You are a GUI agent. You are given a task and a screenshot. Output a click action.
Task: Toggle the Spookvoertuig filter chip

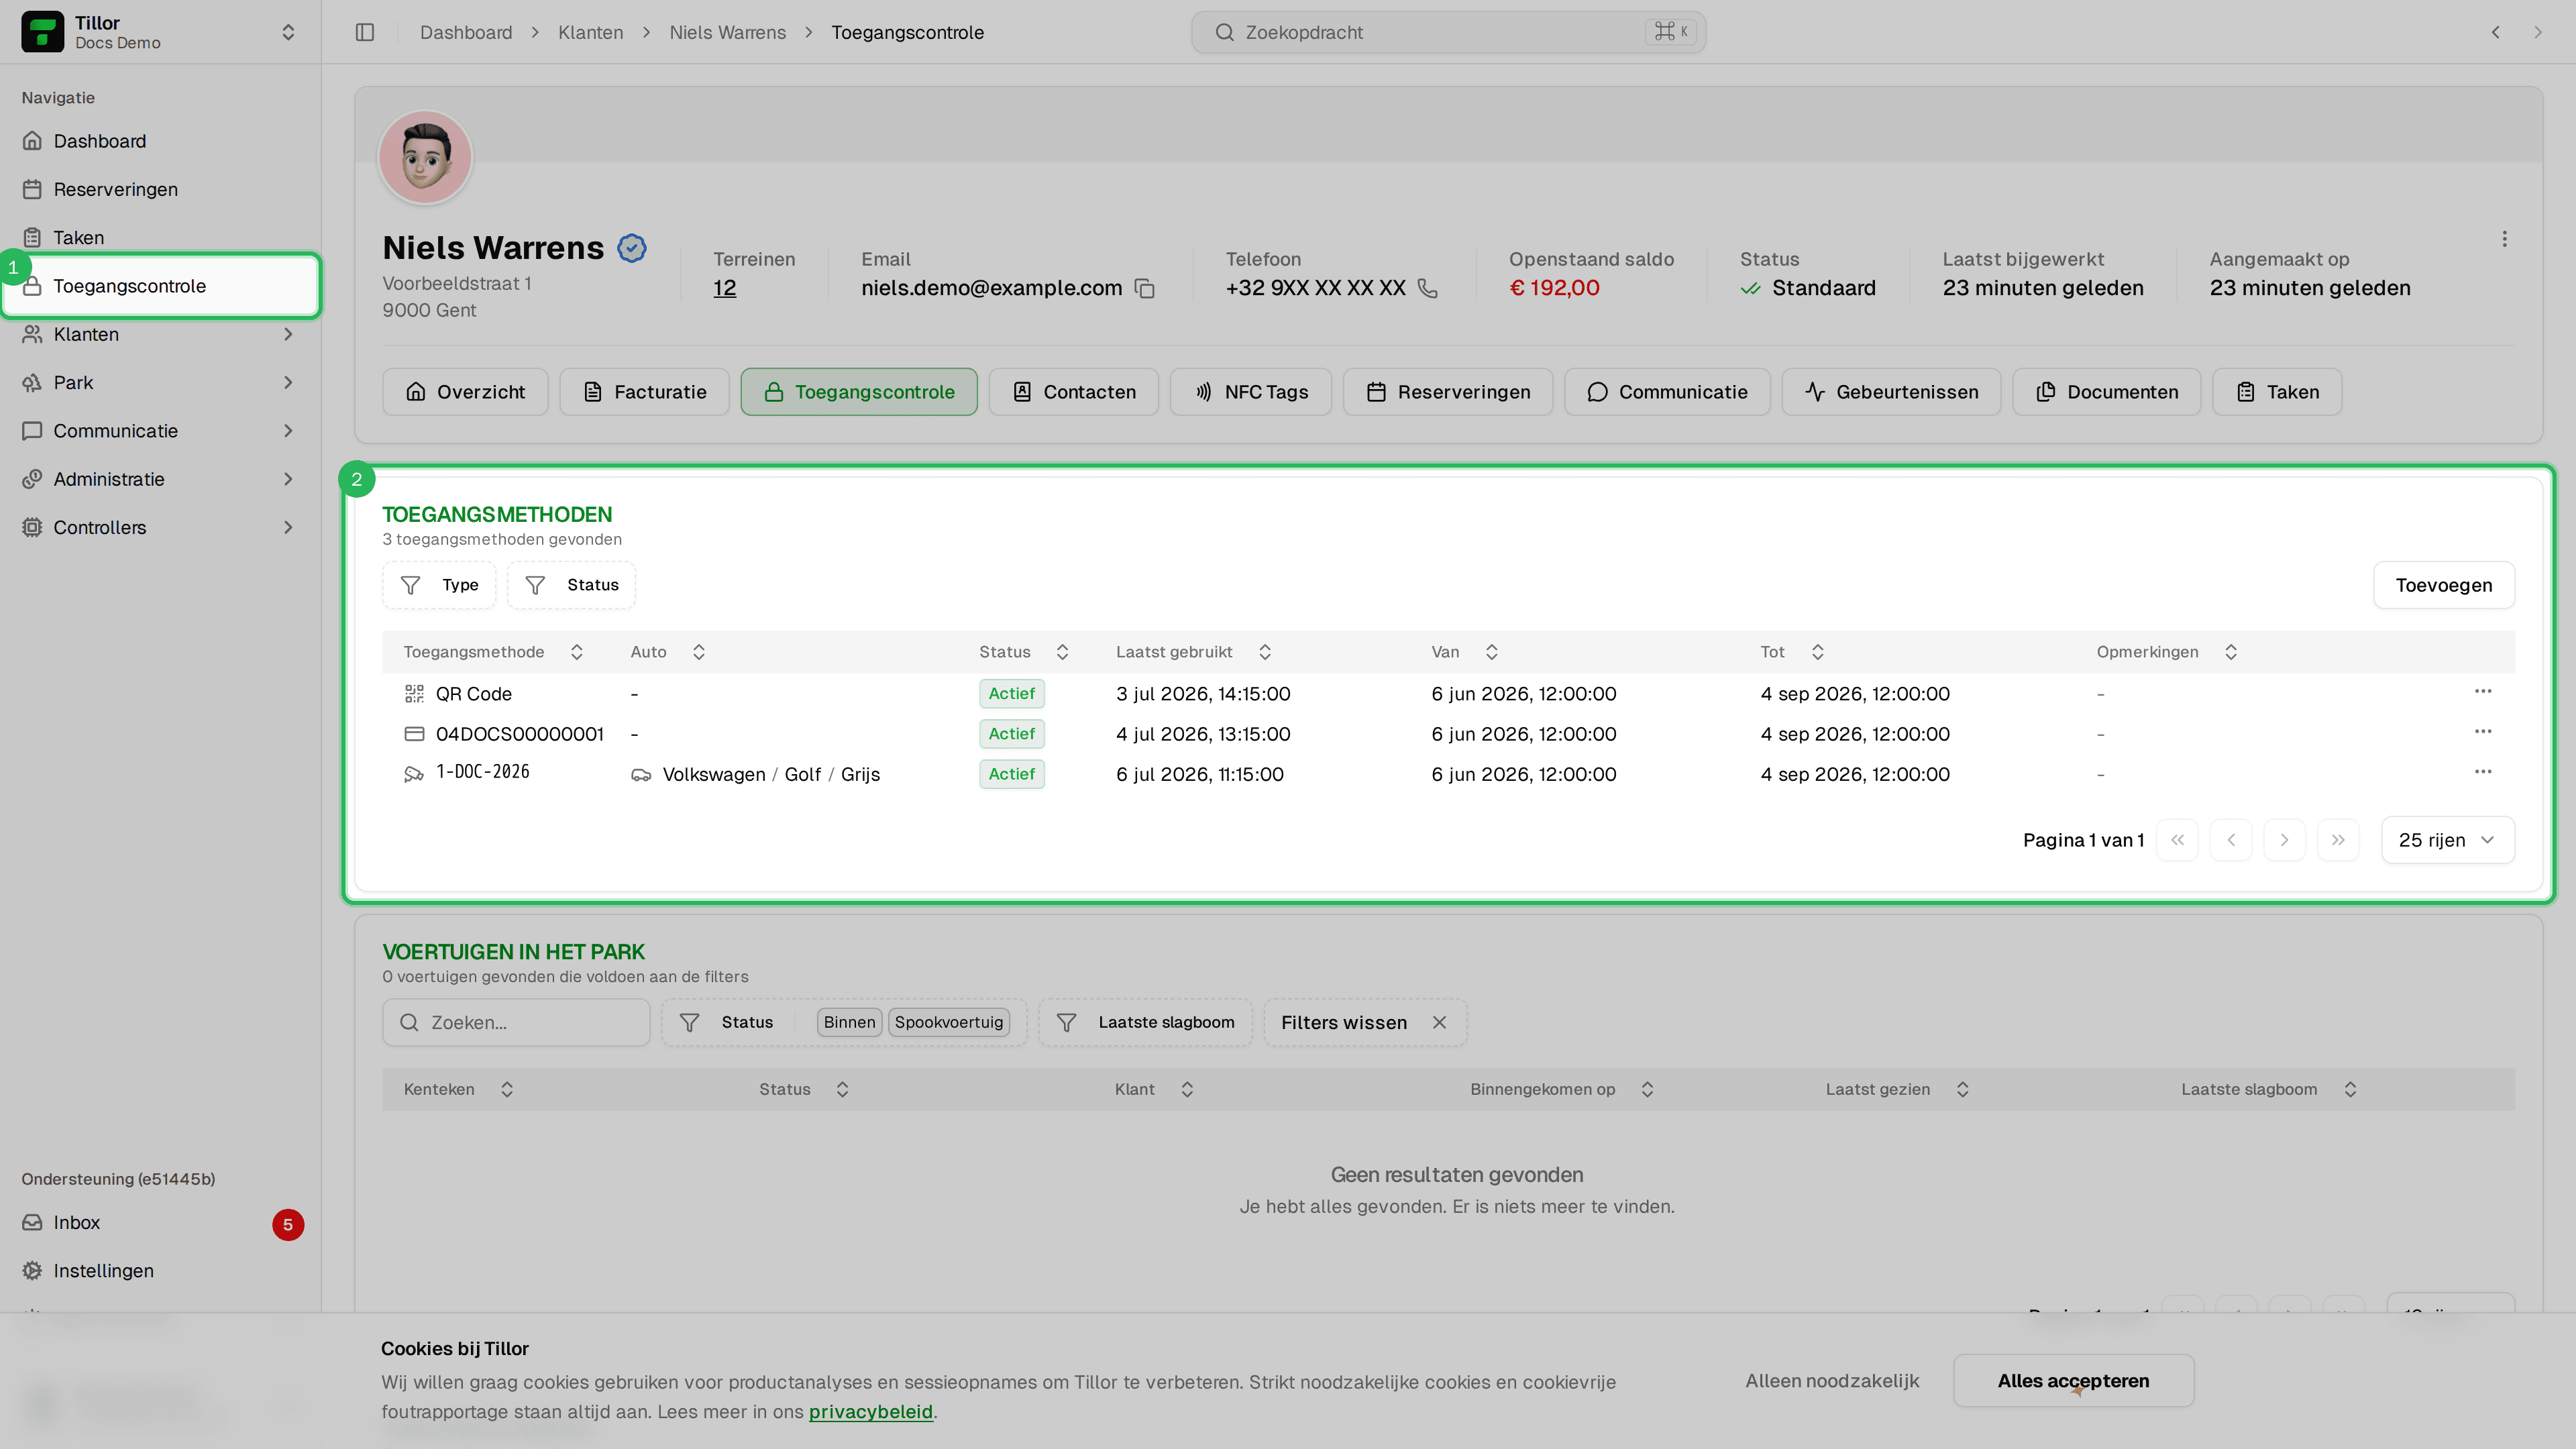pos(949,1022)
